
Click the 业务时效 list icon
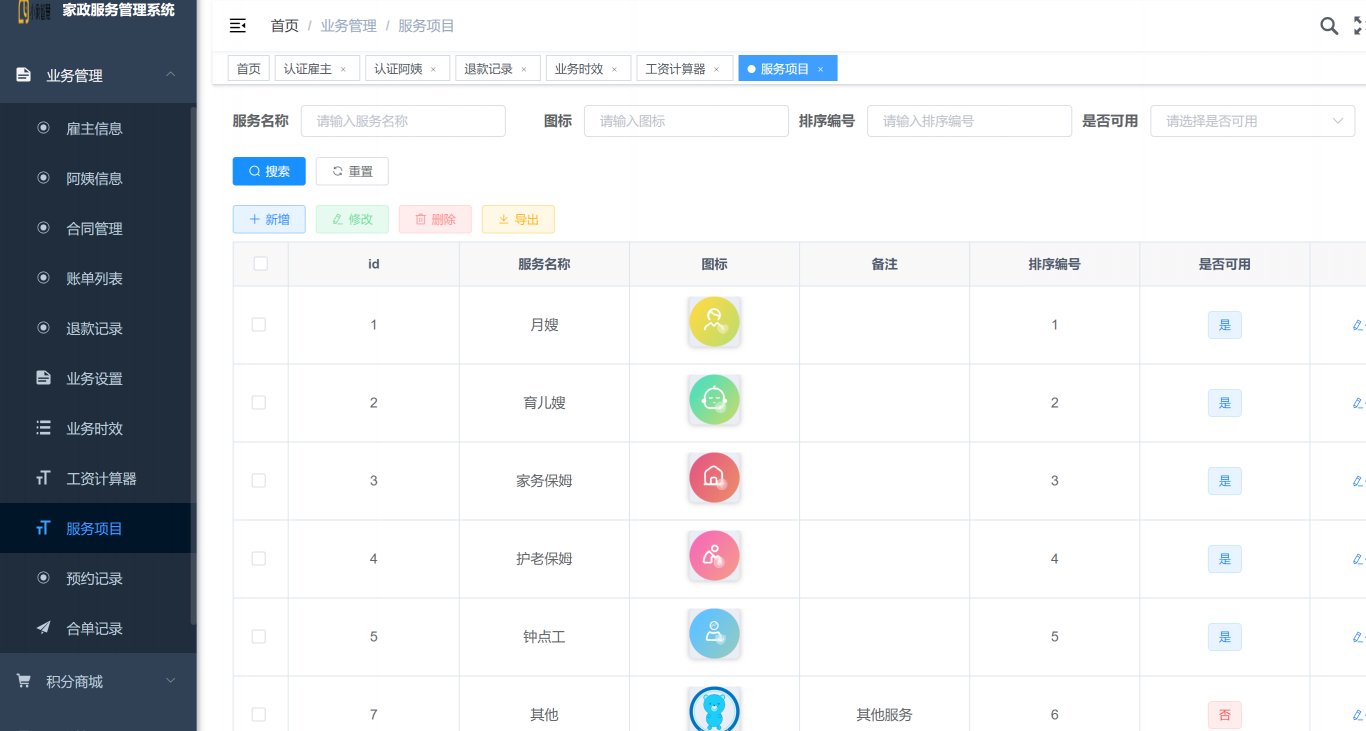[43, 428]
